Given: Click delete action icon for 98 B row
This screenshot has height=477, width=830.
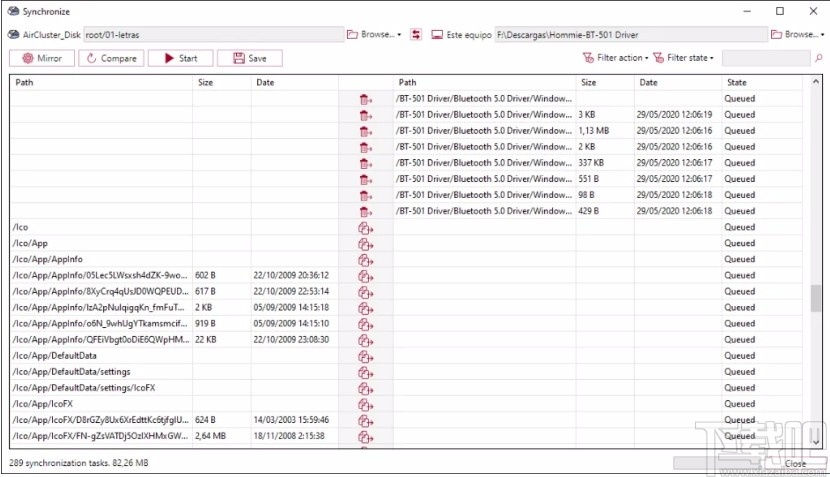Looking at the screenshot, I should [365, 195].
